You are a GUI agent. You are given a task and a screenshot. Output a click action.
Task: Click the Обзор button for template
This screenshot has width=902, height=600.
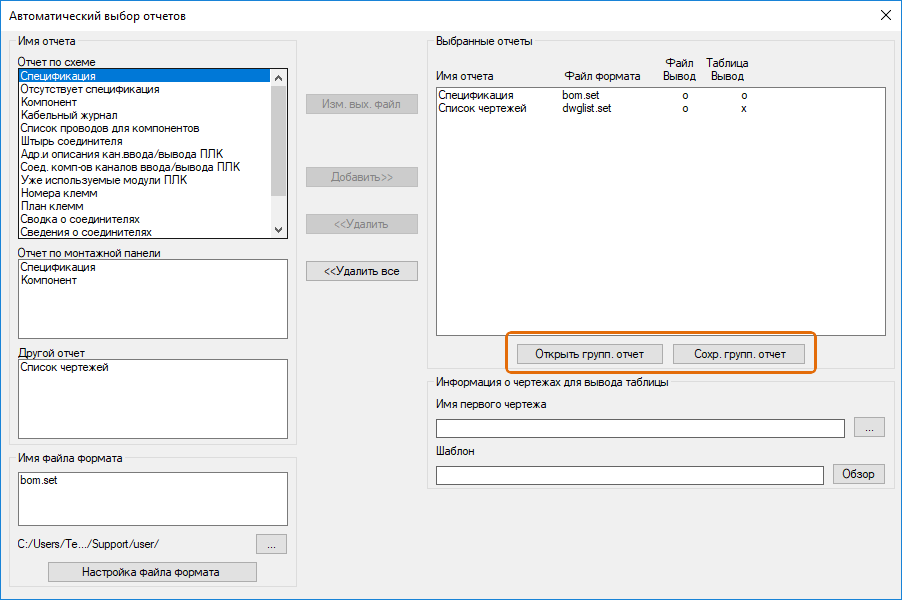click(x=858, y=474)
